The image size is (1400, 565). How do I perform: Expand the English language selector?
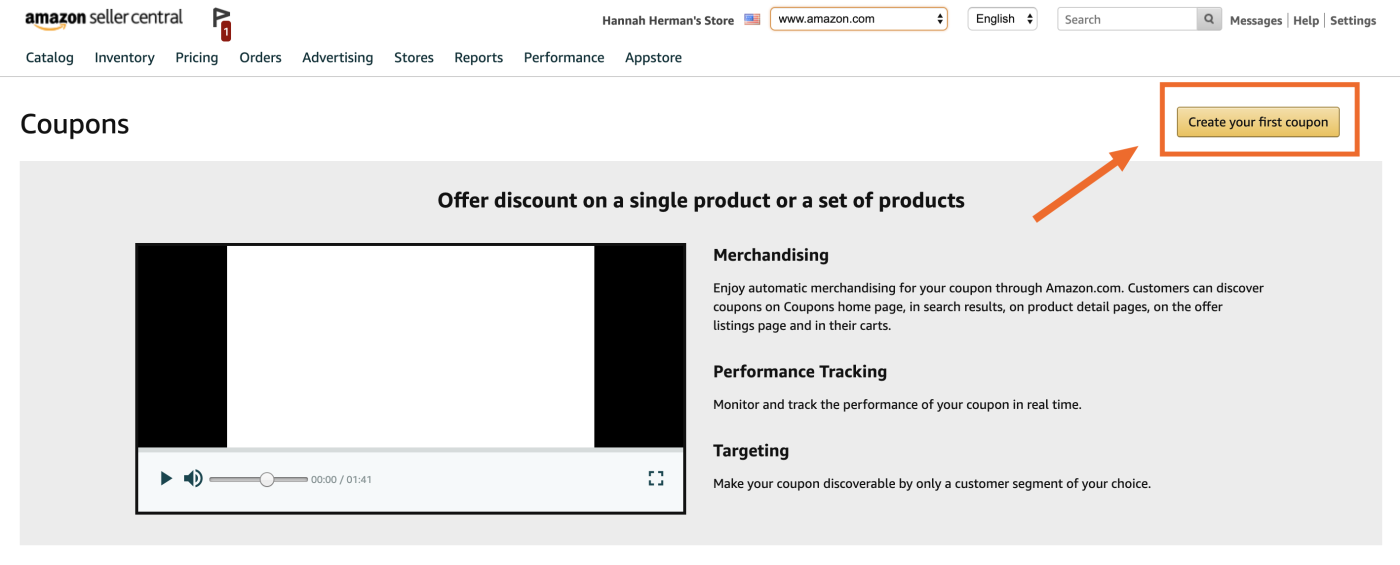tap(1002, 19)
